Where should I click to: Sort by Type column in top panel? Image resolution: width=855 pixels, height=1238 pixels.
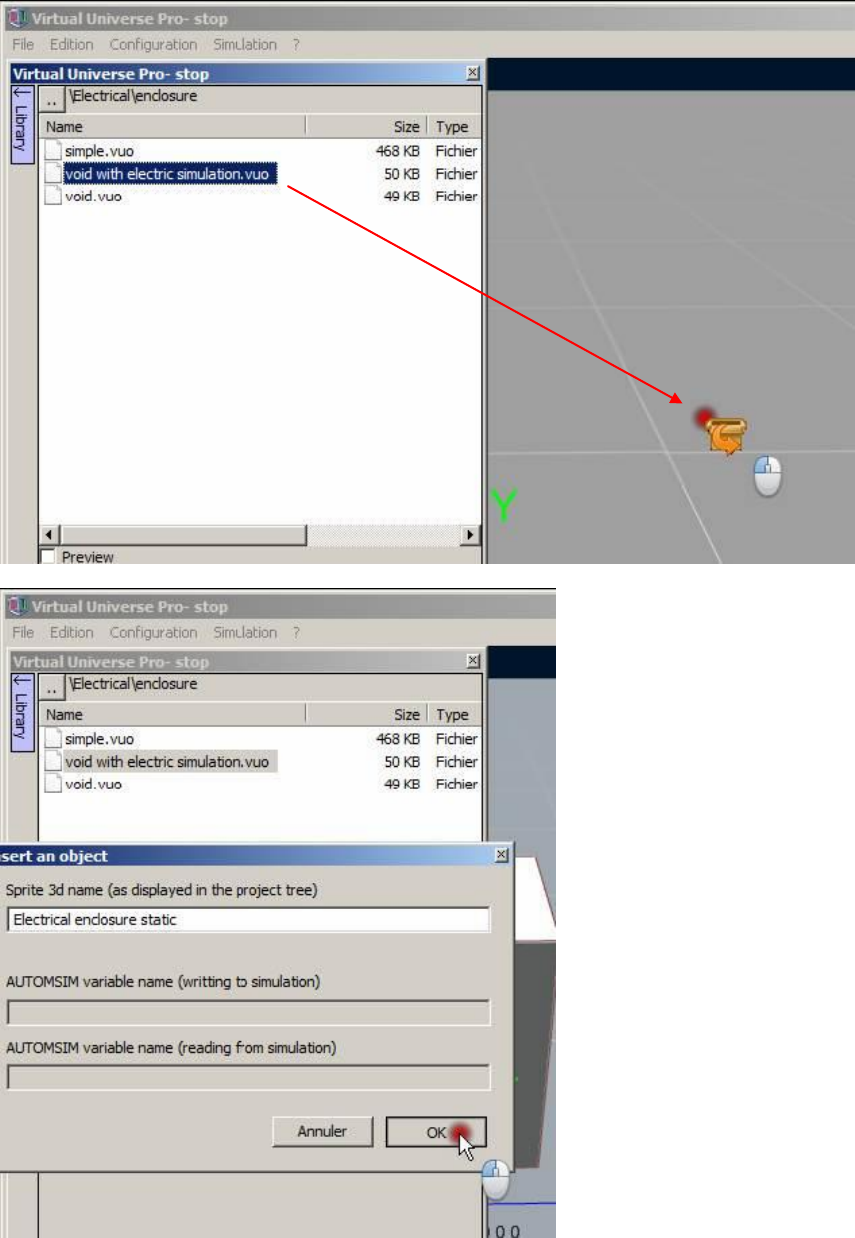[x=454, y=127]
